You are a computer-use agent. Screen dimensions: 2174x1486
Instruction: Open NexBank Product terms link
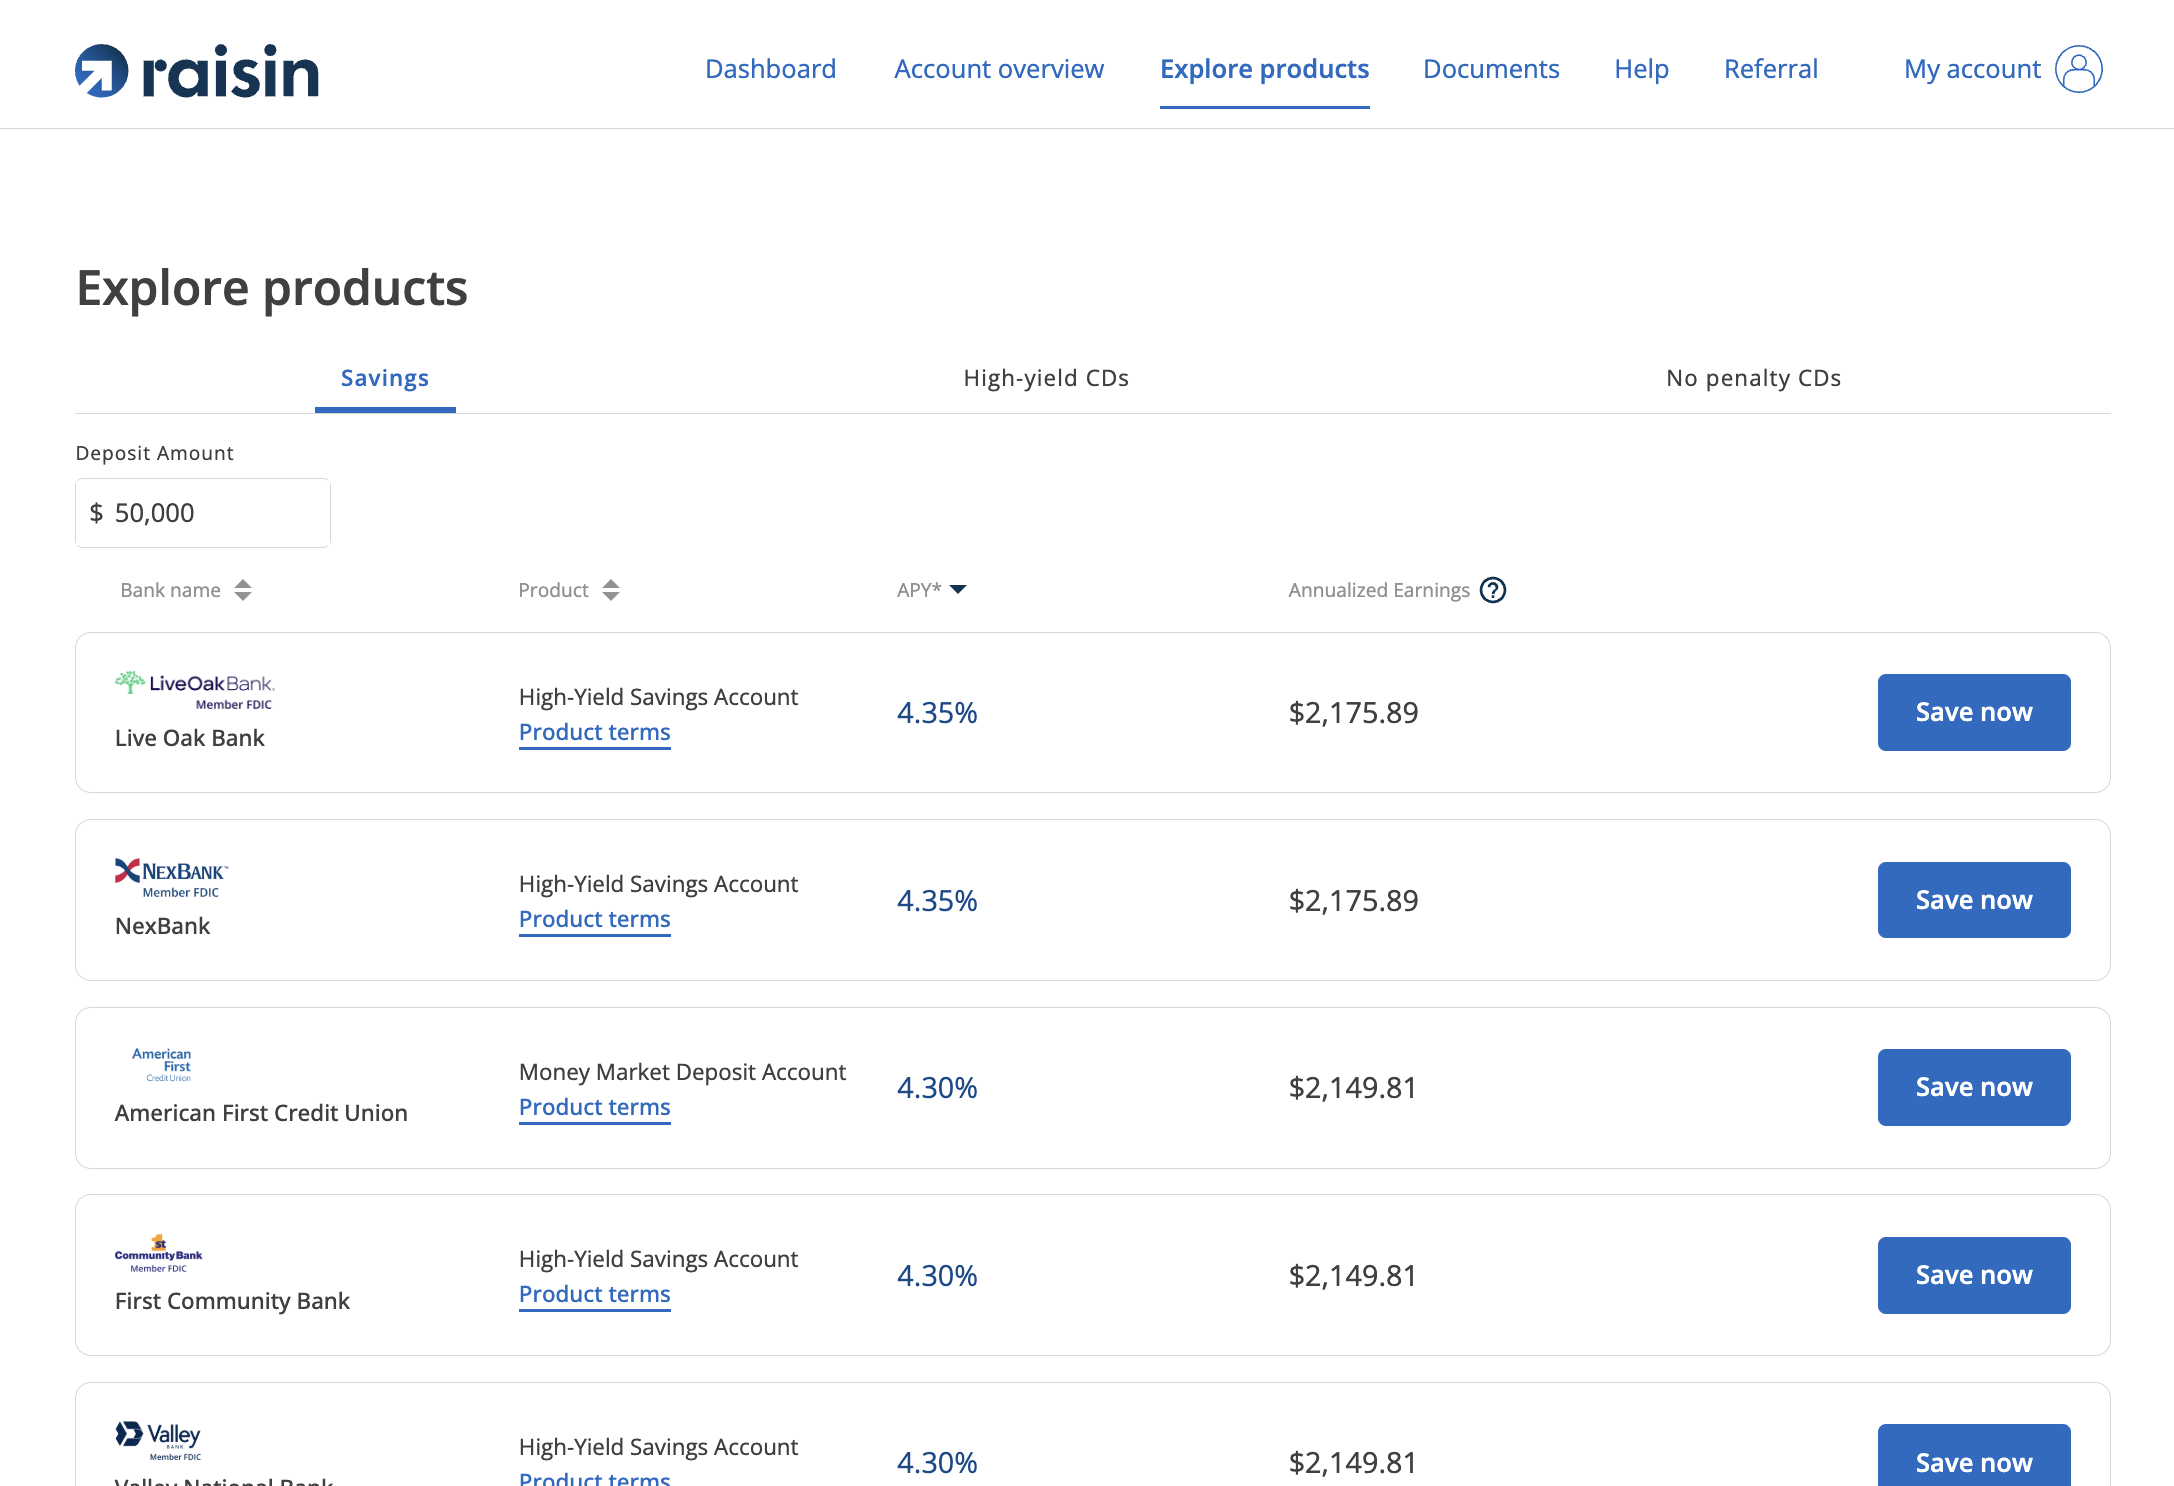[595, 919]
